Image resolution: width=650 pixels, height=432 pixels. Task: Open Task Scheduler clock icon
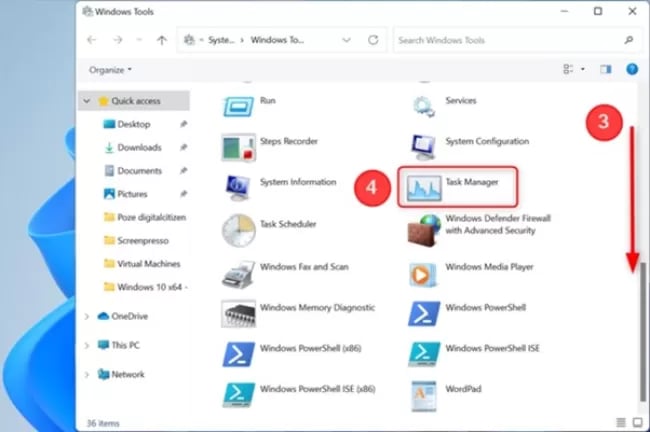(x=238, y=231)
